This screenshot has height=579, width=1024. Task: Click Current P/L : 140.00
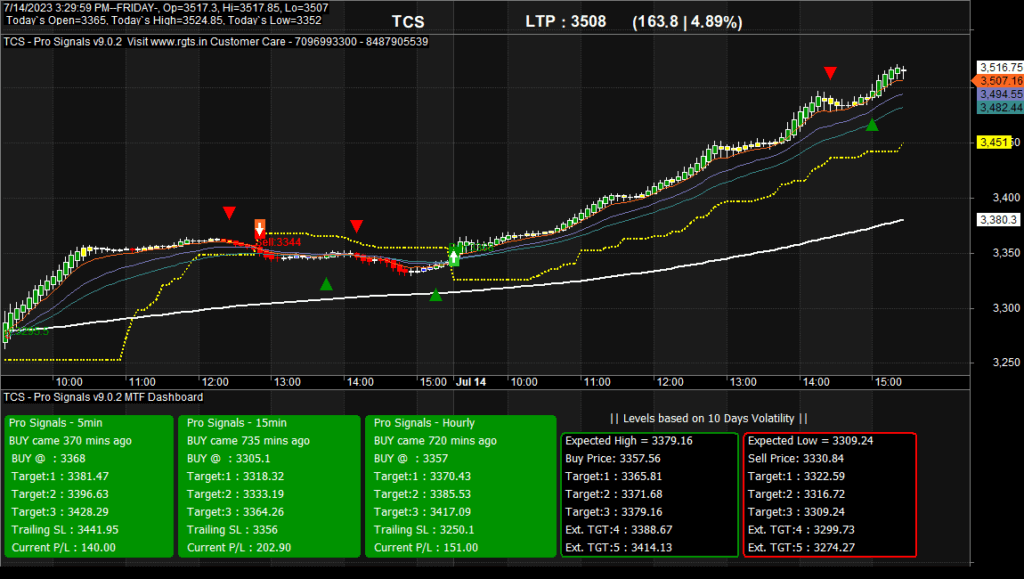[63, 548]
